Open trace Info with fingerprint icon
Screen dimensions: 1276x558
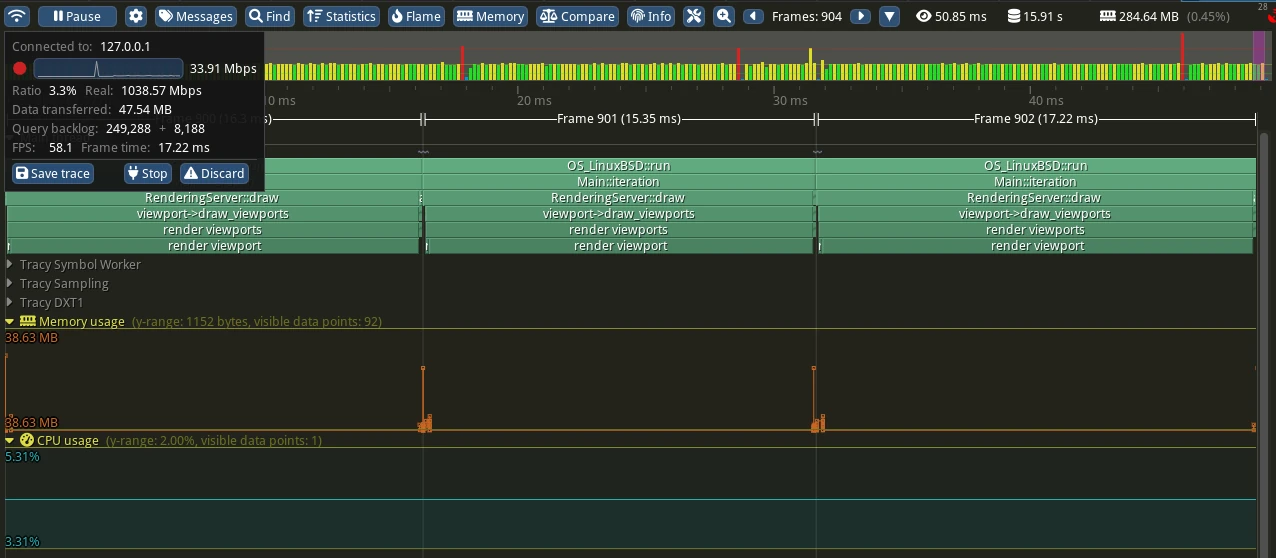tap(650, 16)
